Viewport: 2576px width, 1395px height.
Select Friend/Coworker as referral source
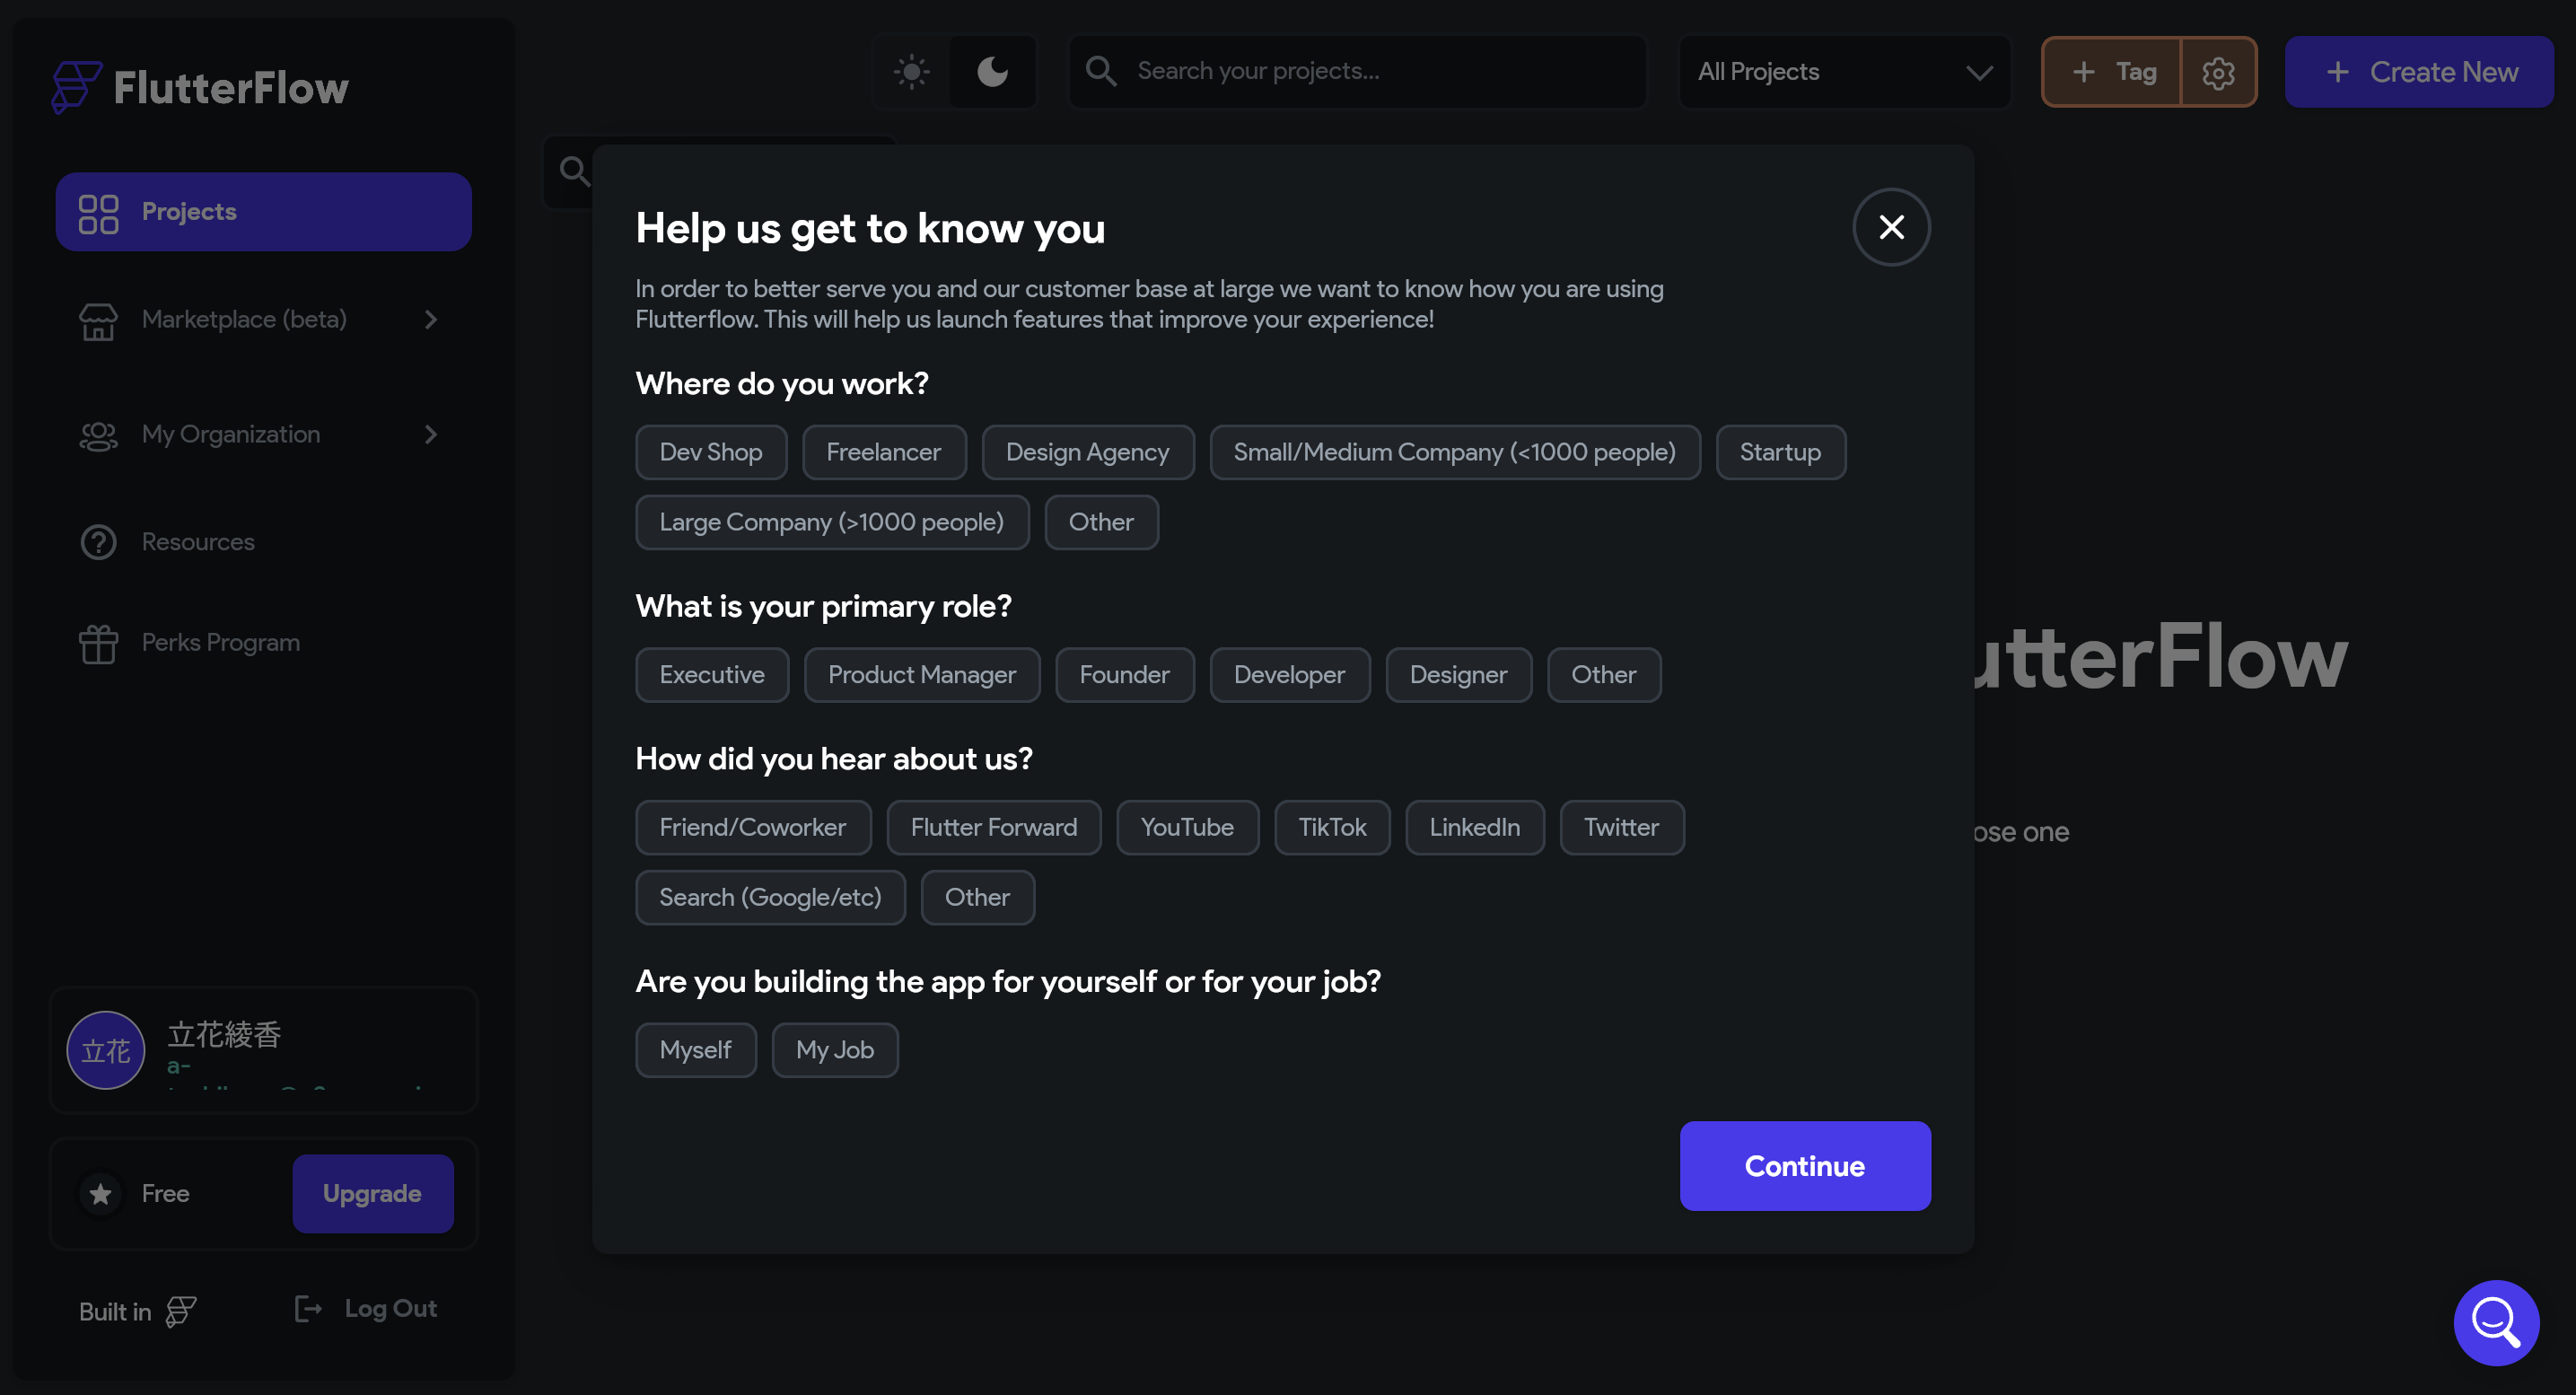click(x=753, y=827)
